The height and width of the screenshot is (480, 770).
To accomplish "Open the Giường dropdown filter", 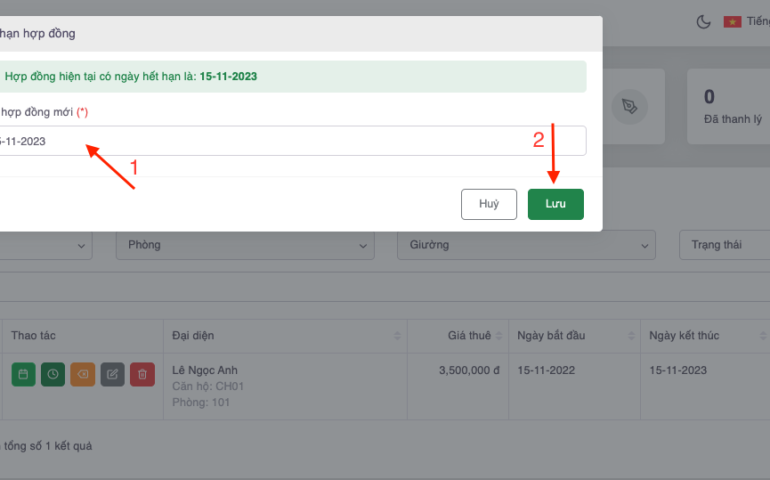I will pos(526,245).
